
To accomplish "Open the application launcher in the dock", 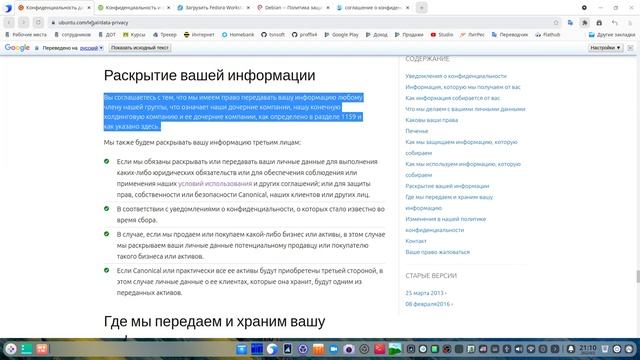I will point(11,349).
